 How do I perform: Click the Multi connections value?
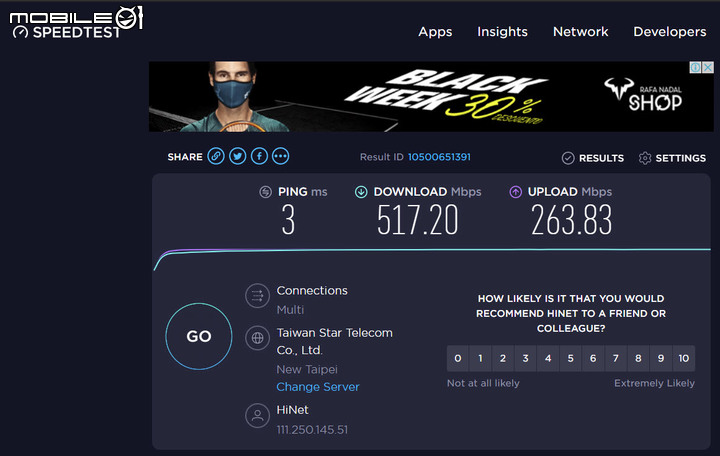(x=290, y=310)
